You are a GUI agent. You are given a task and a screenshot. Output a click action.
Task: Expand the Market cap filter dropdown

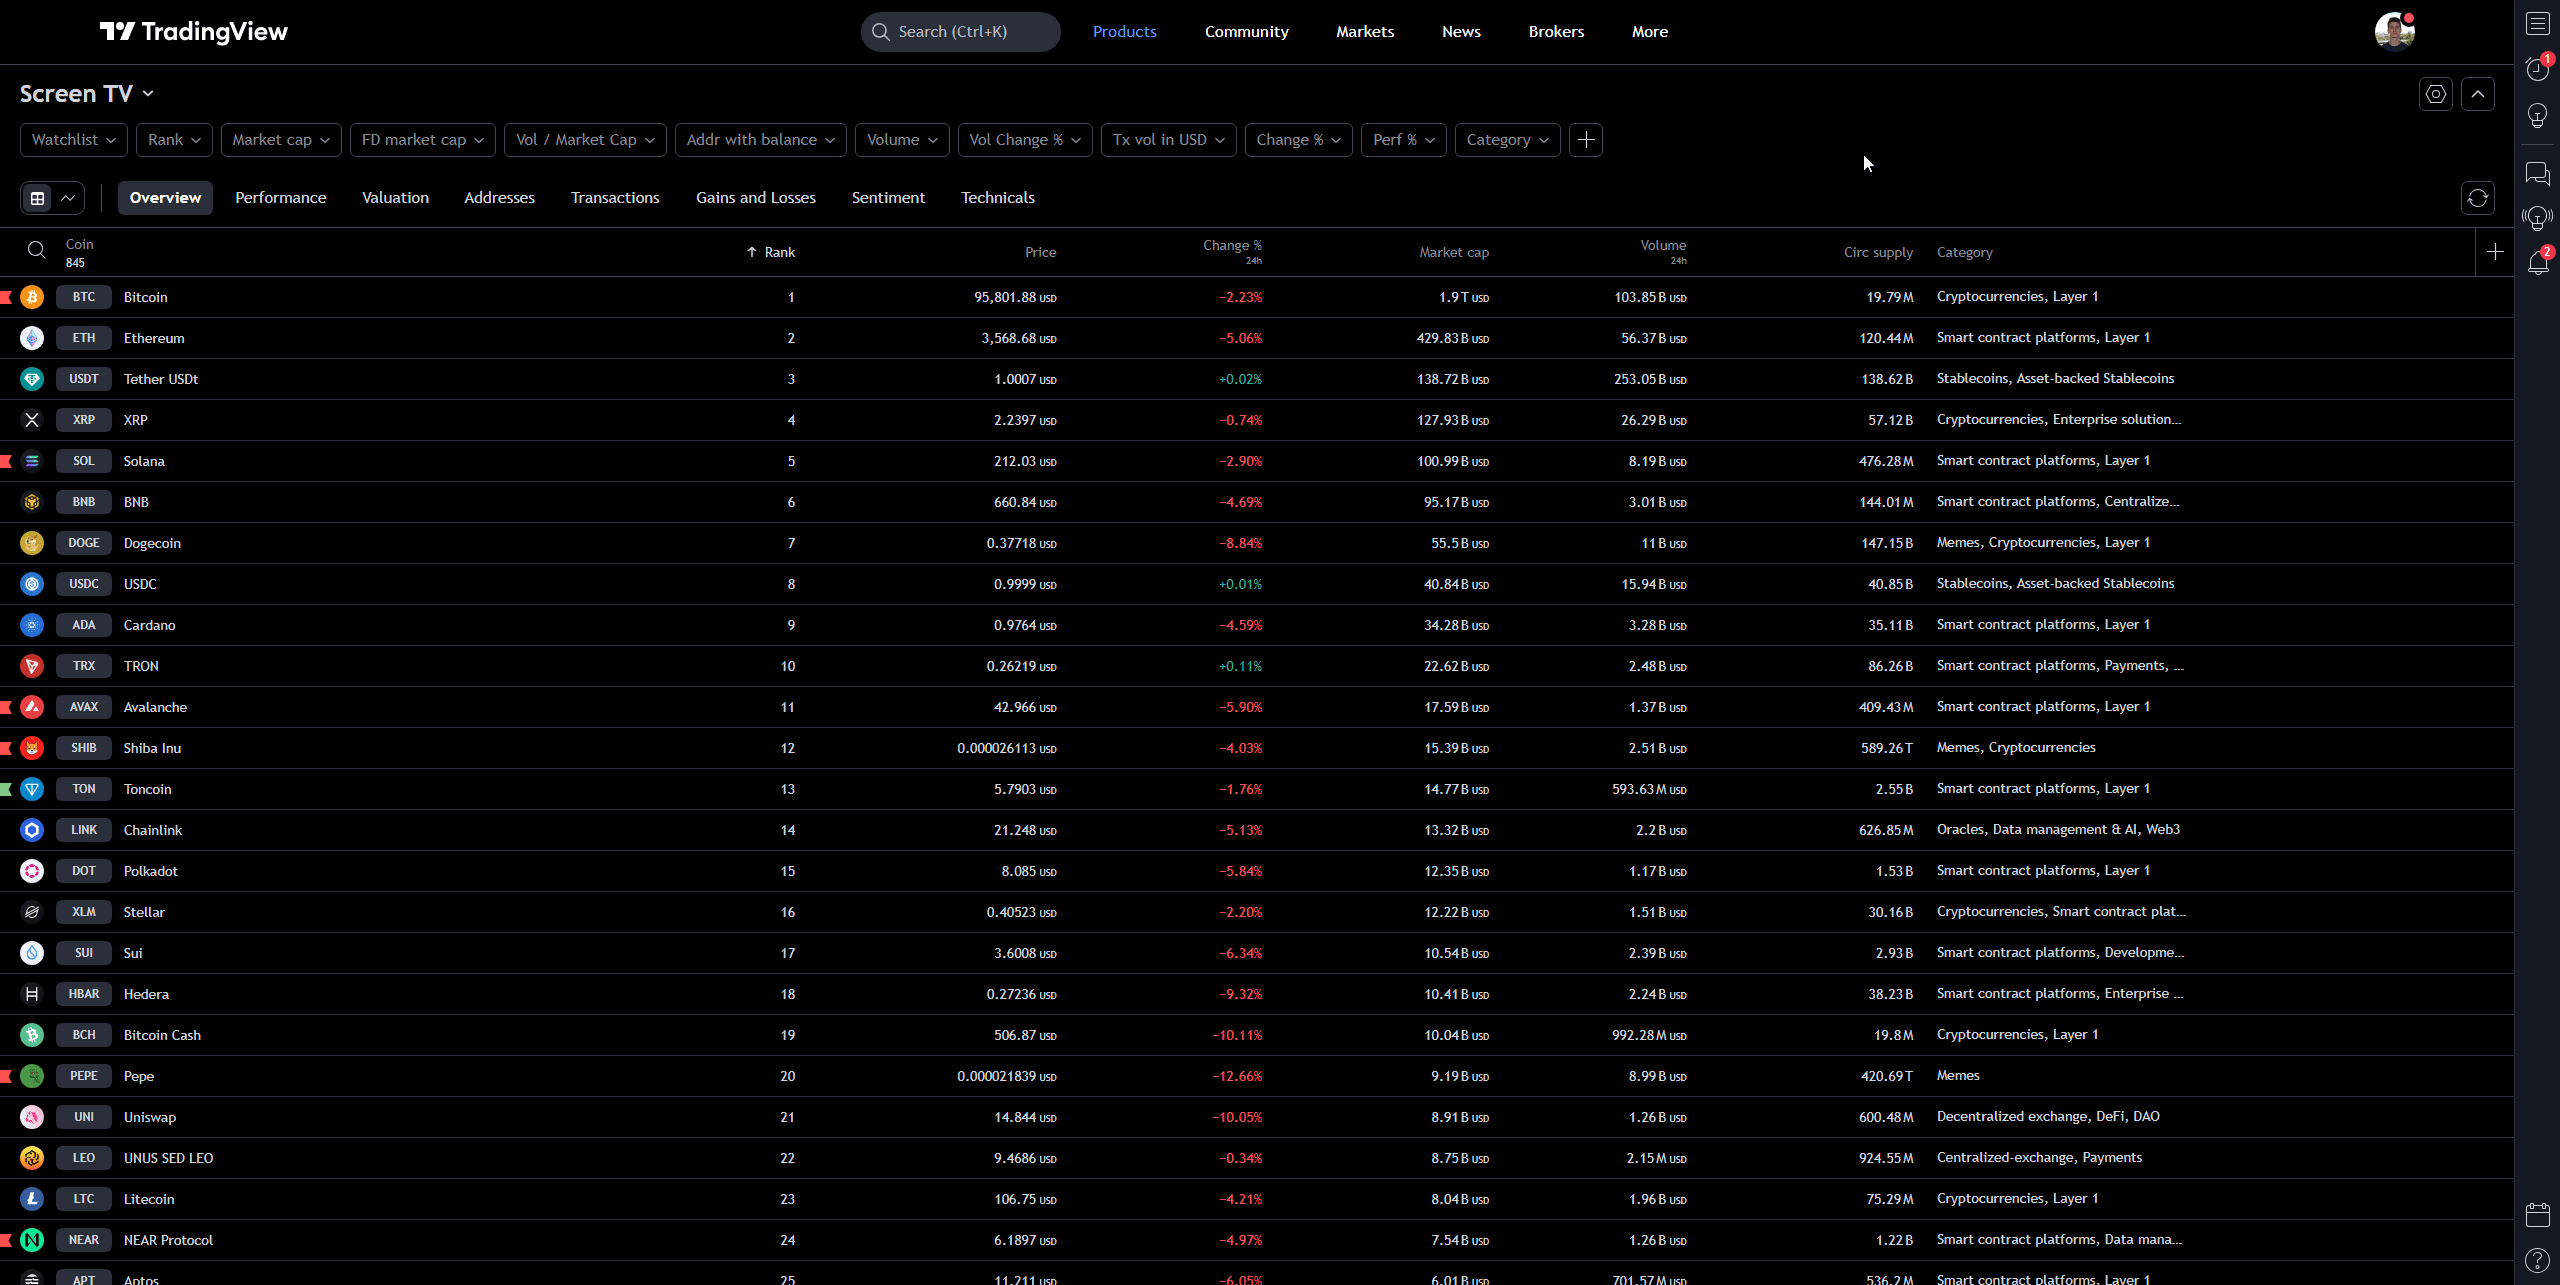tap(281, 140)
